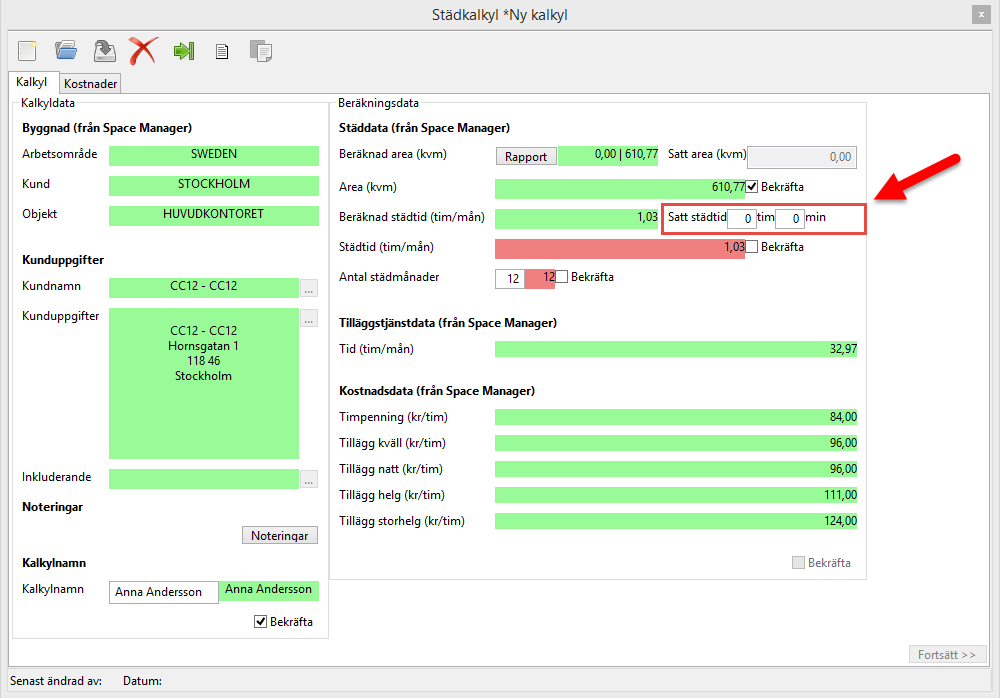Image resolution: width=1000 pixels, height=698 pixels.
Task: Click the green arrow export icon
Action: (x=183, y=50)
